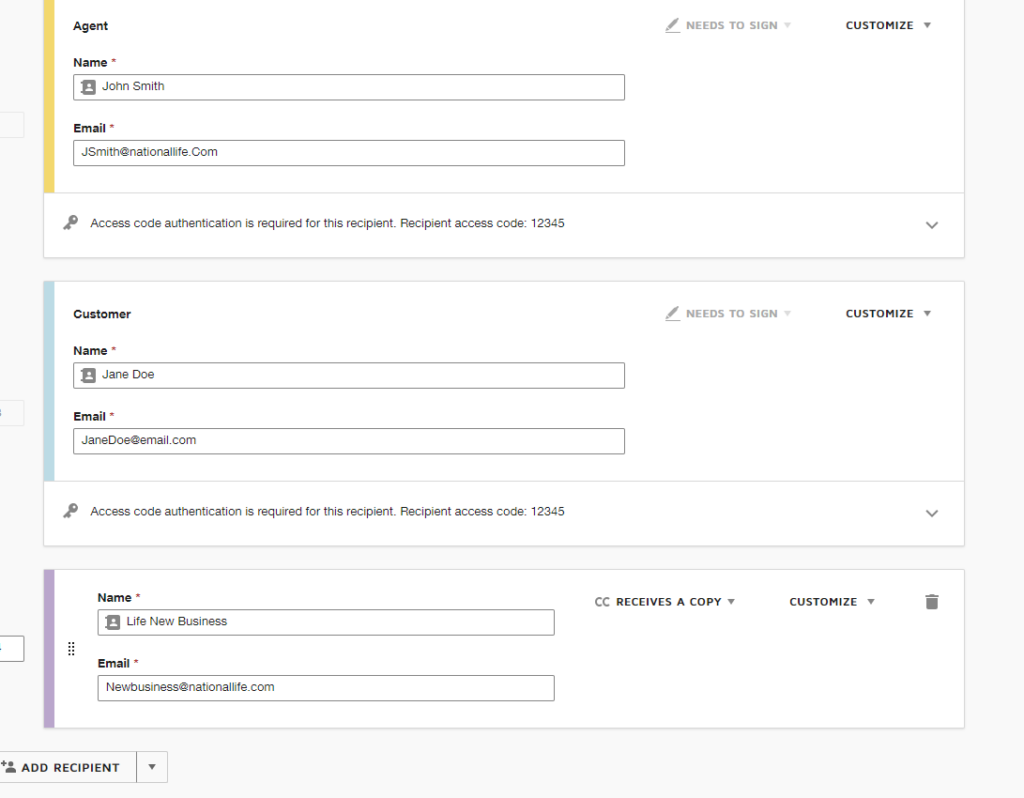Open Customize menu for Customer recipient
The width and height of the screenshot is (1024, 798).
coord(888,314)
